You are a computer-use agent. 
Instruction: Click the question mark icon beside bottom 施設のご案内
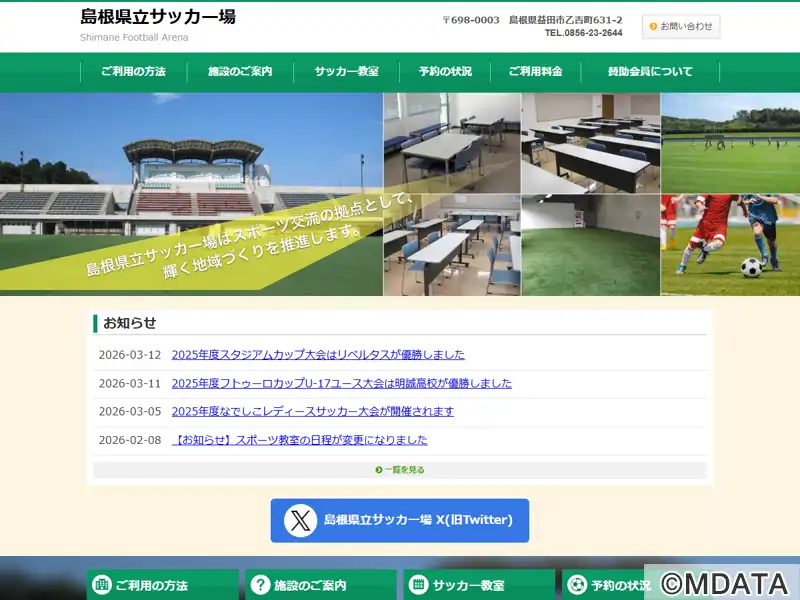pyautogui.click(x=261, y=585)
